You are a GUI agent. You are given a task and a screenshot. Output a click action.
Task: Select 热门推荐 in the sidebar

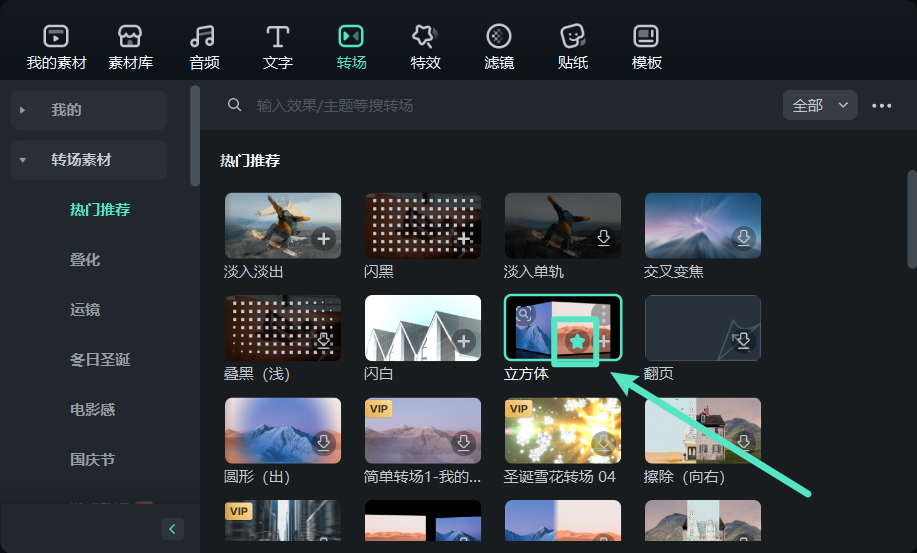click(100, 209)
